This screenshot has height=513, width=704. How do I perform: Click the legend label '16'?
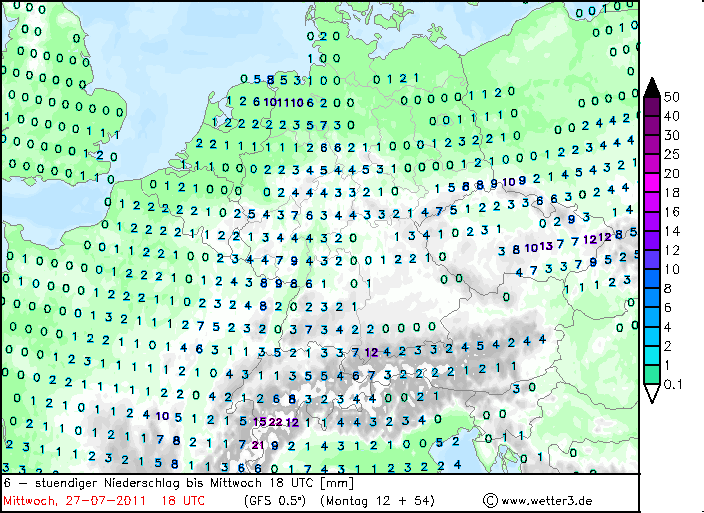[x=672, y=212]
